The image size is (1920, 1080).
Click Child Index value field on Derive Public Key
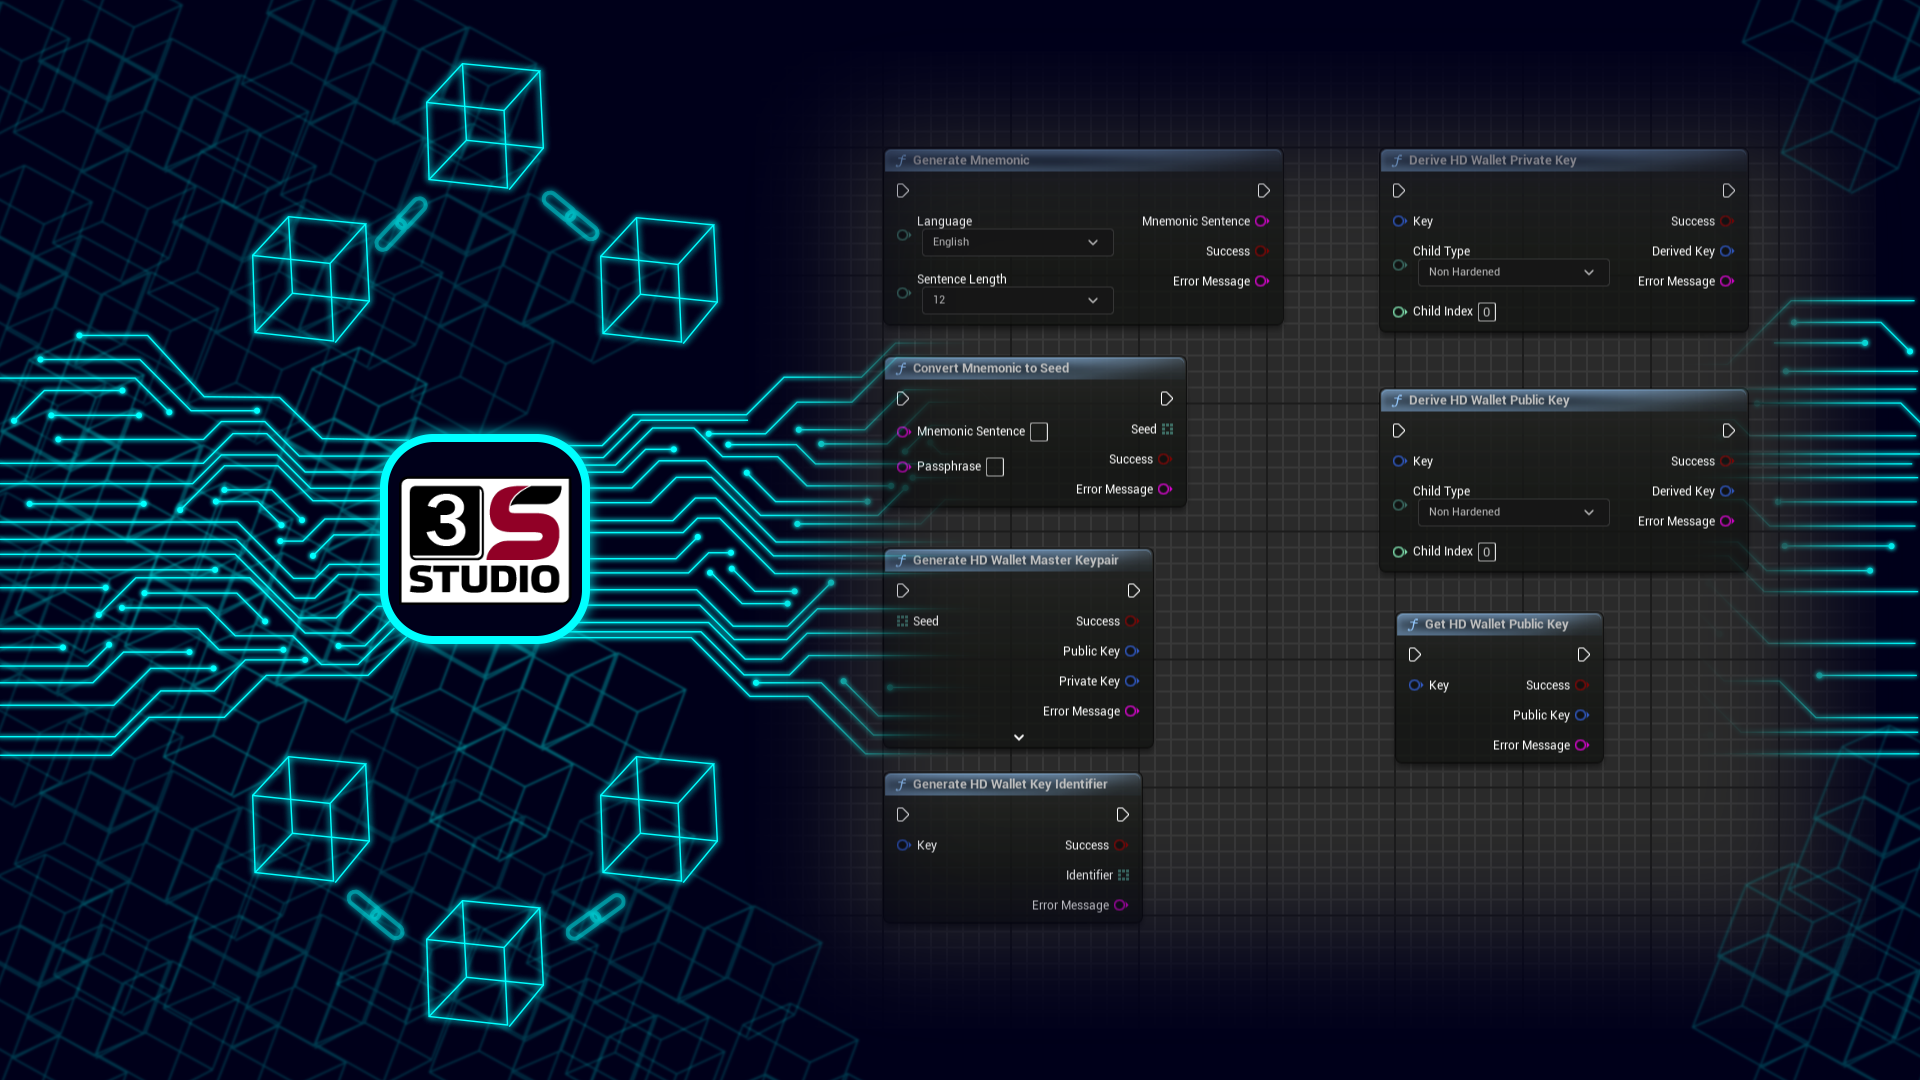(x=1487, y=552)
